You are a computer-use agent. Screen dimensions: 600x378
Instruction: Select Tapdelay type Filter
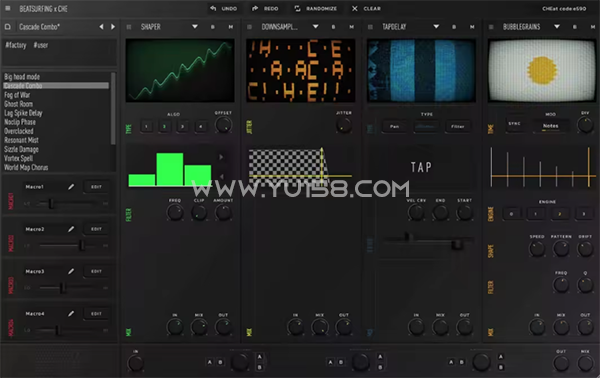[x=457, y=126]
